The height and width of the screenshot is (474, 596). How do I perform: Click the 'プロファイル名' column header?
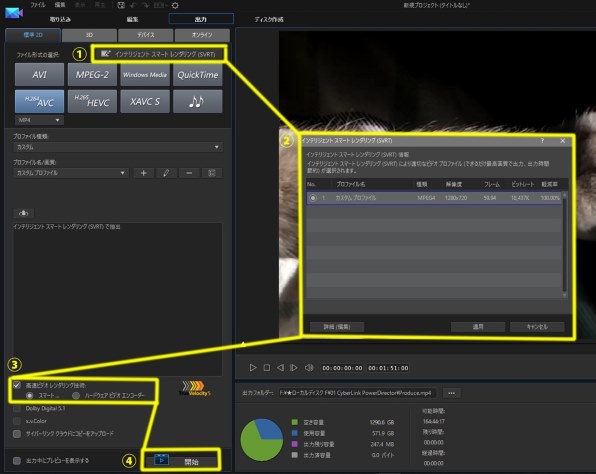(x=350, y=184)
